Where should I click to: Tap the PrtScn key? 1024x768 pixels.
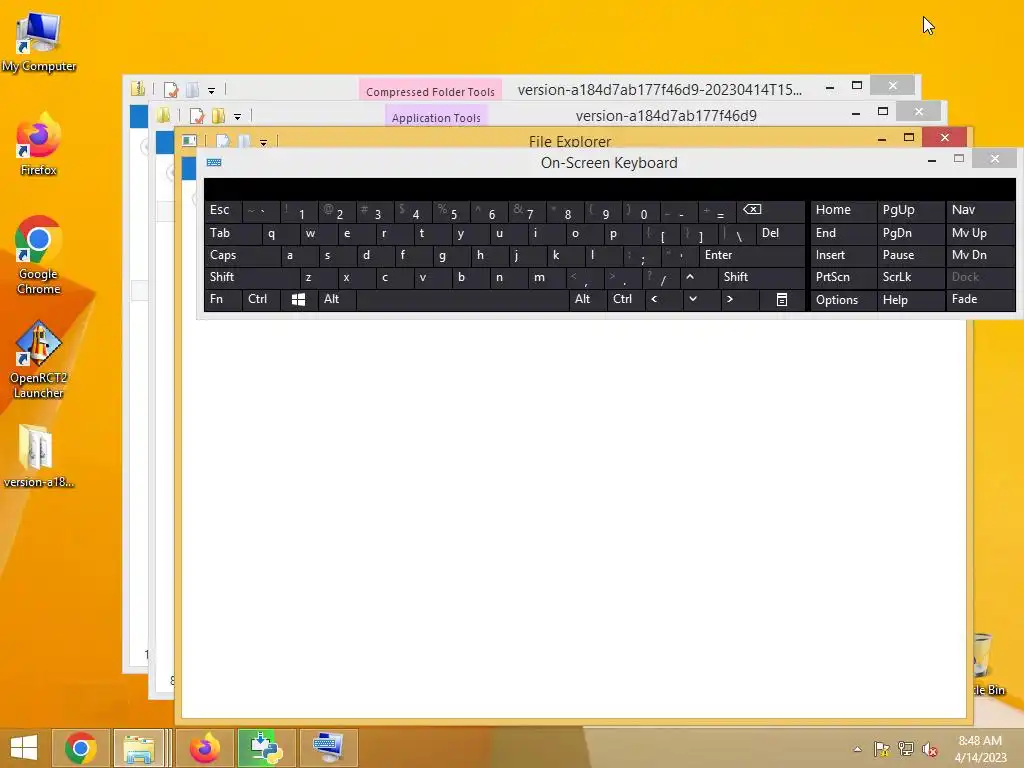(x=843, y=278)
